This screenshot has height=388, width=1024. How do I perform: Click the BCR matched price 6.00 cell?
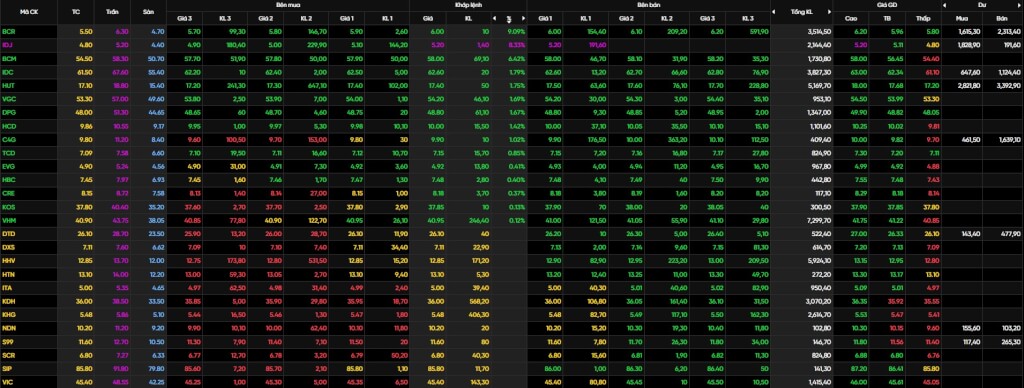click(437, 31)
